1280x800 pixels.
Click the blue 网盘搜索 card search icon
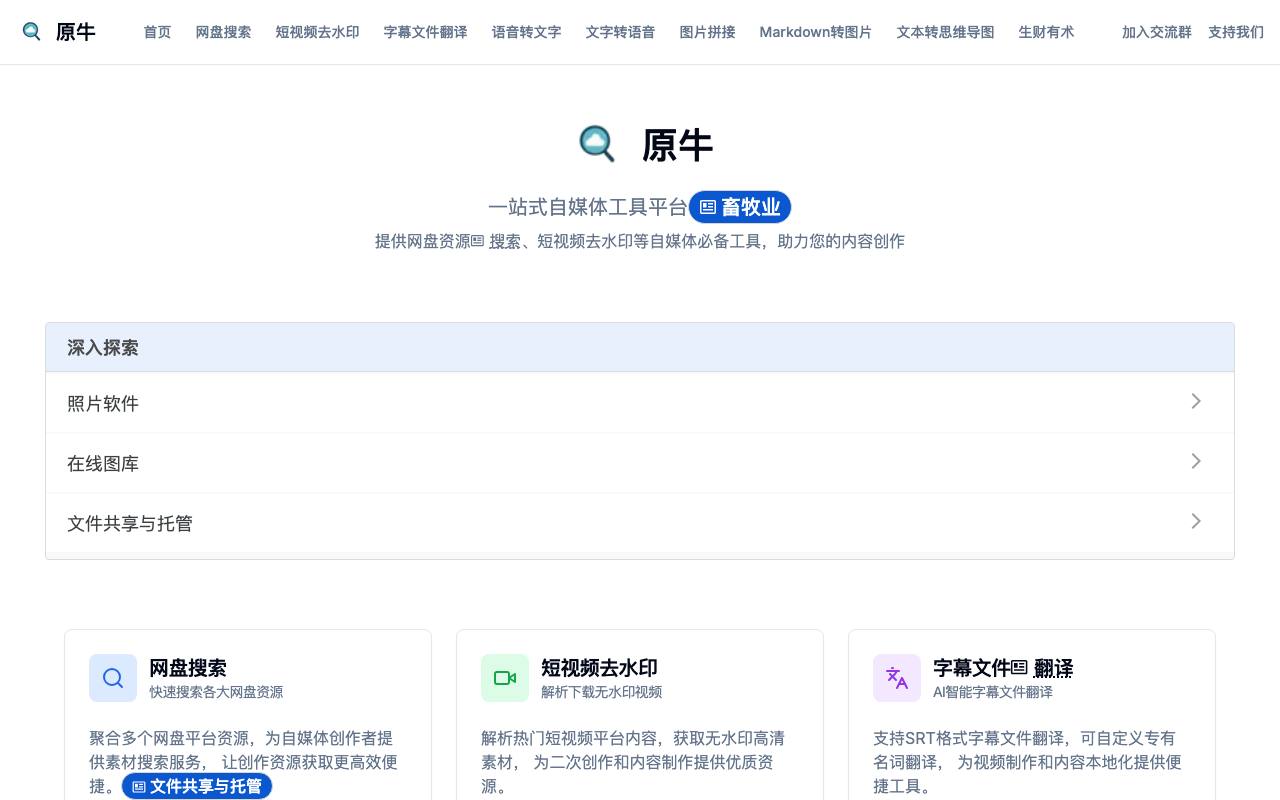coord(113,678)
